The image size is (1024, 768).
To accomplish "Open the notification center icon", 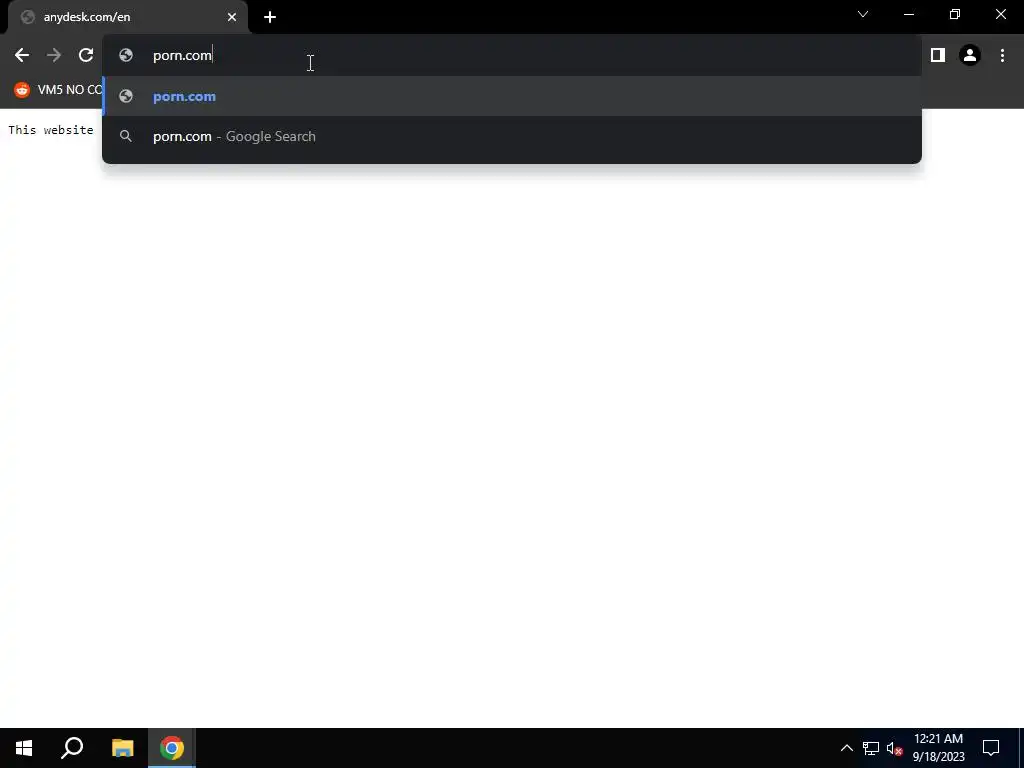I will click(x=991, y=748).
